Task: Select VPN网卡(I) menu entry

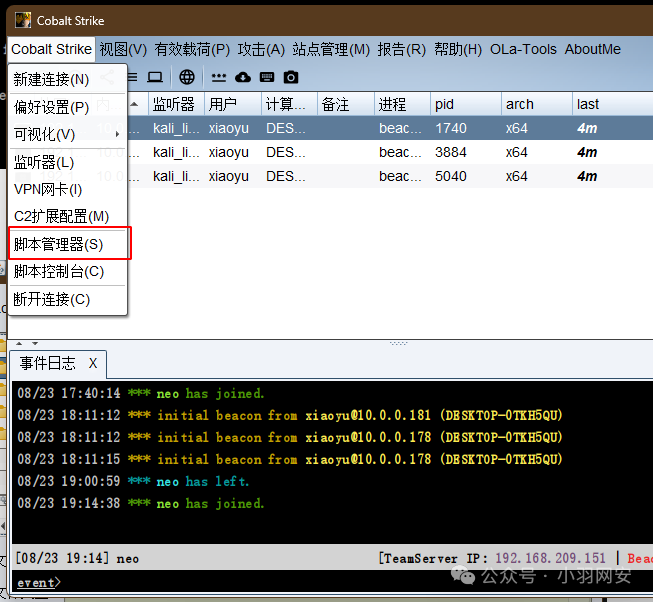Action: (x=67, y=189)
